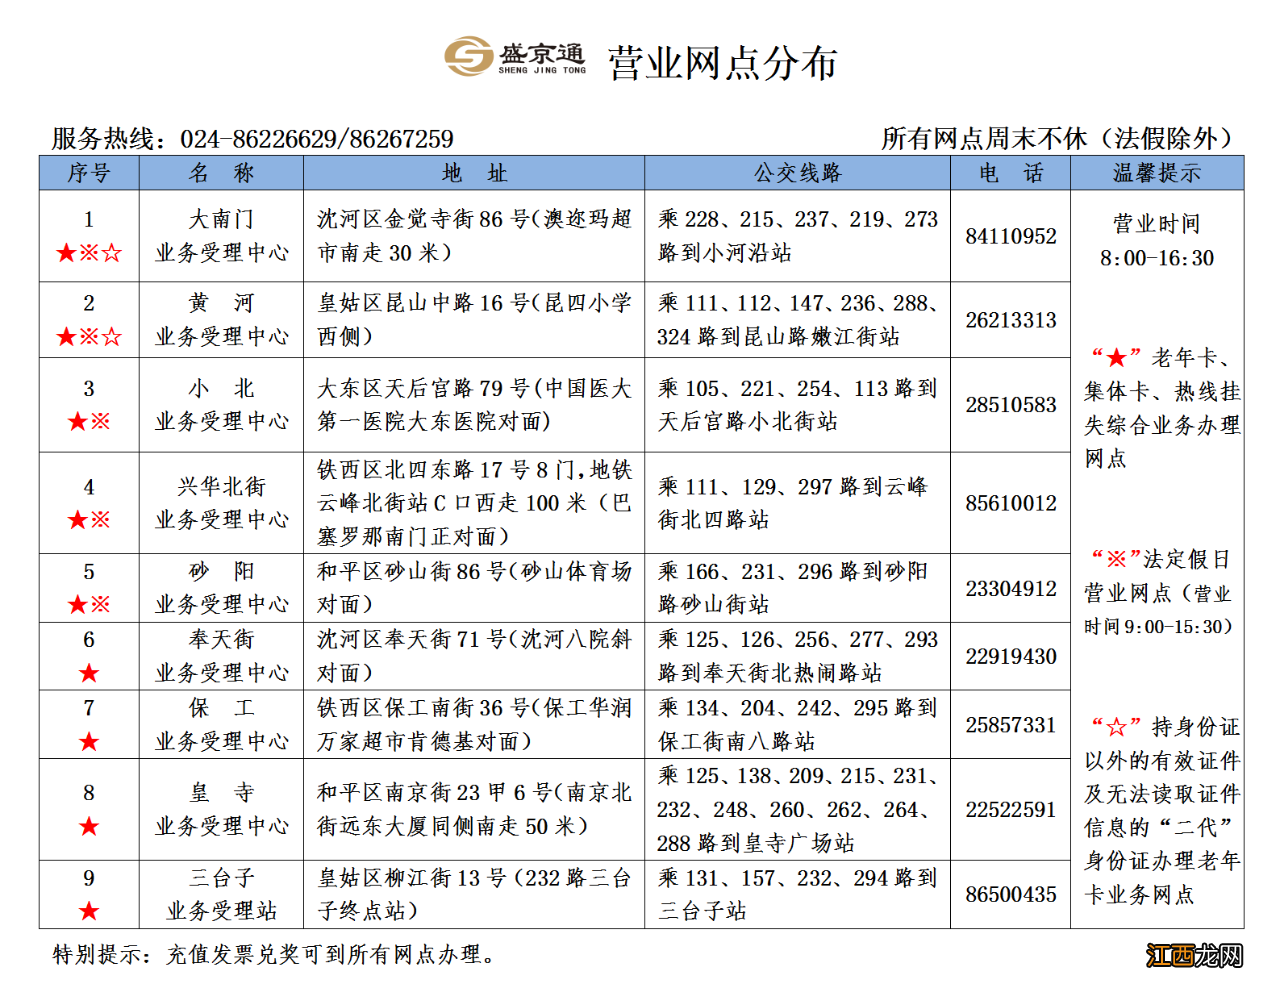The width and height of the screenshot is (1280, 986).
Task: Click the 电话 column header
Action: click(x=1010, y=174)
